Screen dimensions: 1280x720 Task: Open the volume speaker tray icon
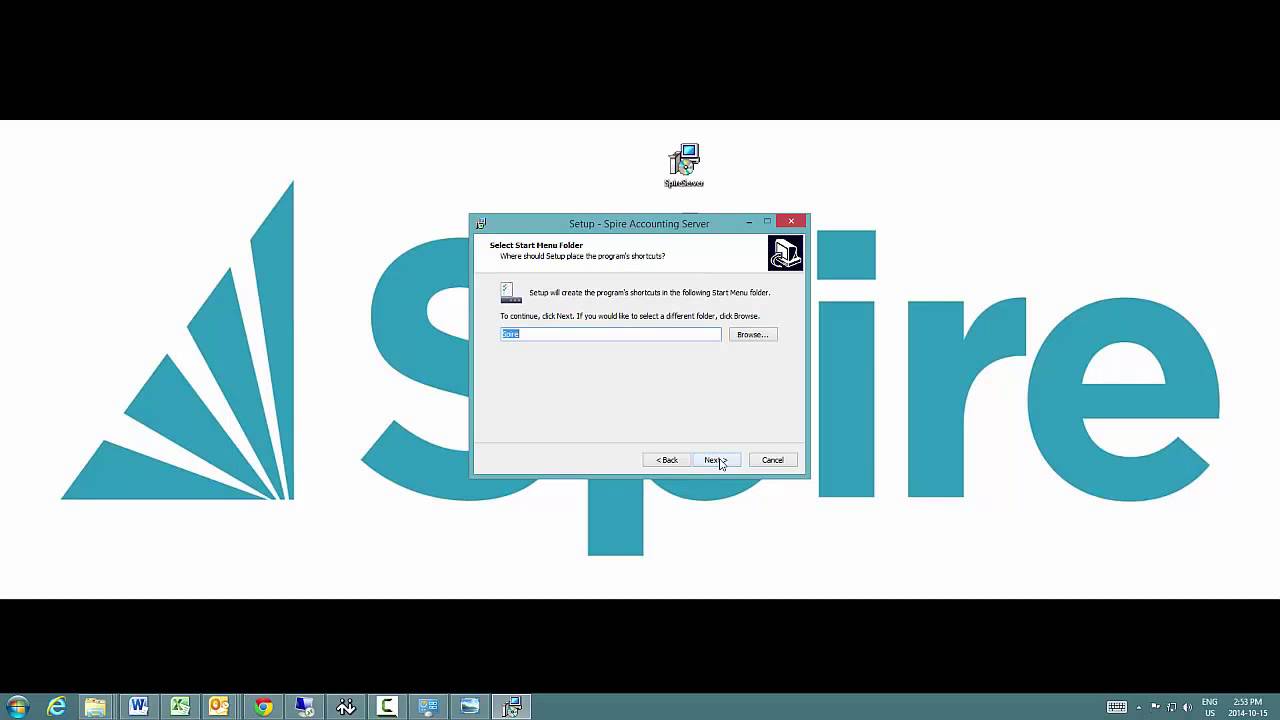(1187, 707)
